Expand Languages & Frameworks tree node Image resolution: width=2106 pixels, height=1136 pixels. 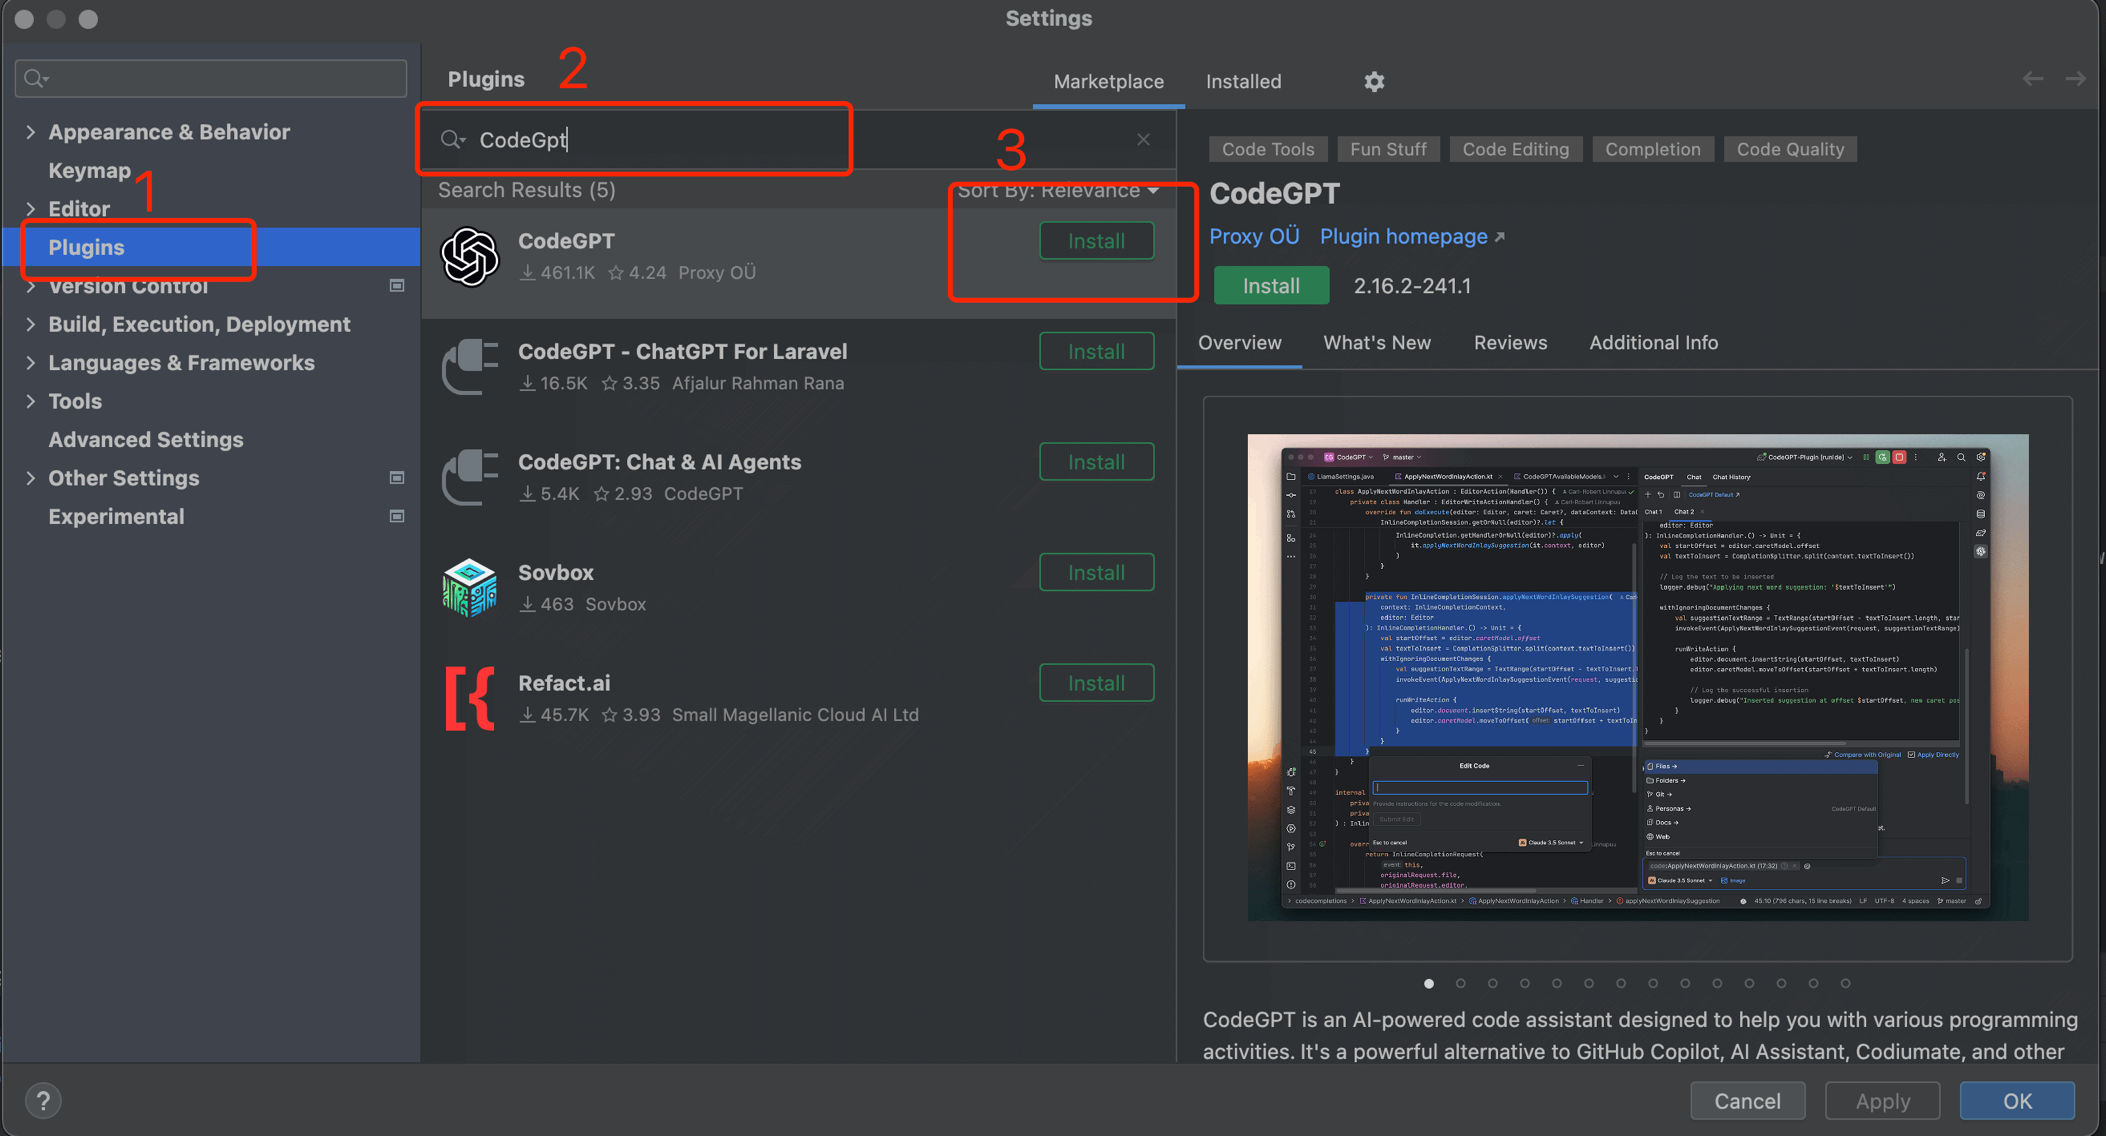[x=31, y=363]
